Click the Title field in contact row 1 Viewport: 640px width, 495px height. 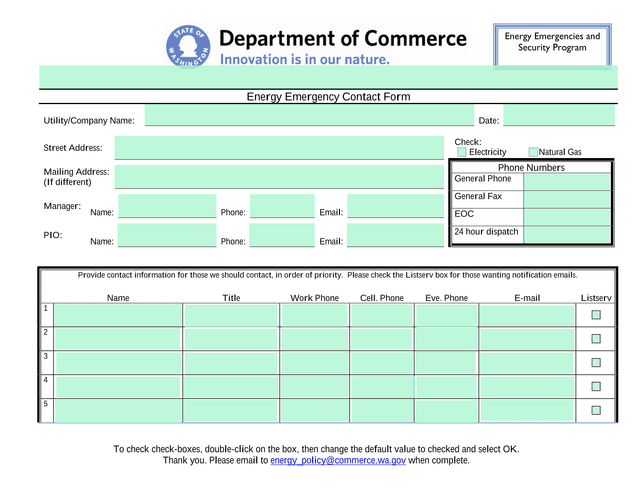(231, 315)
